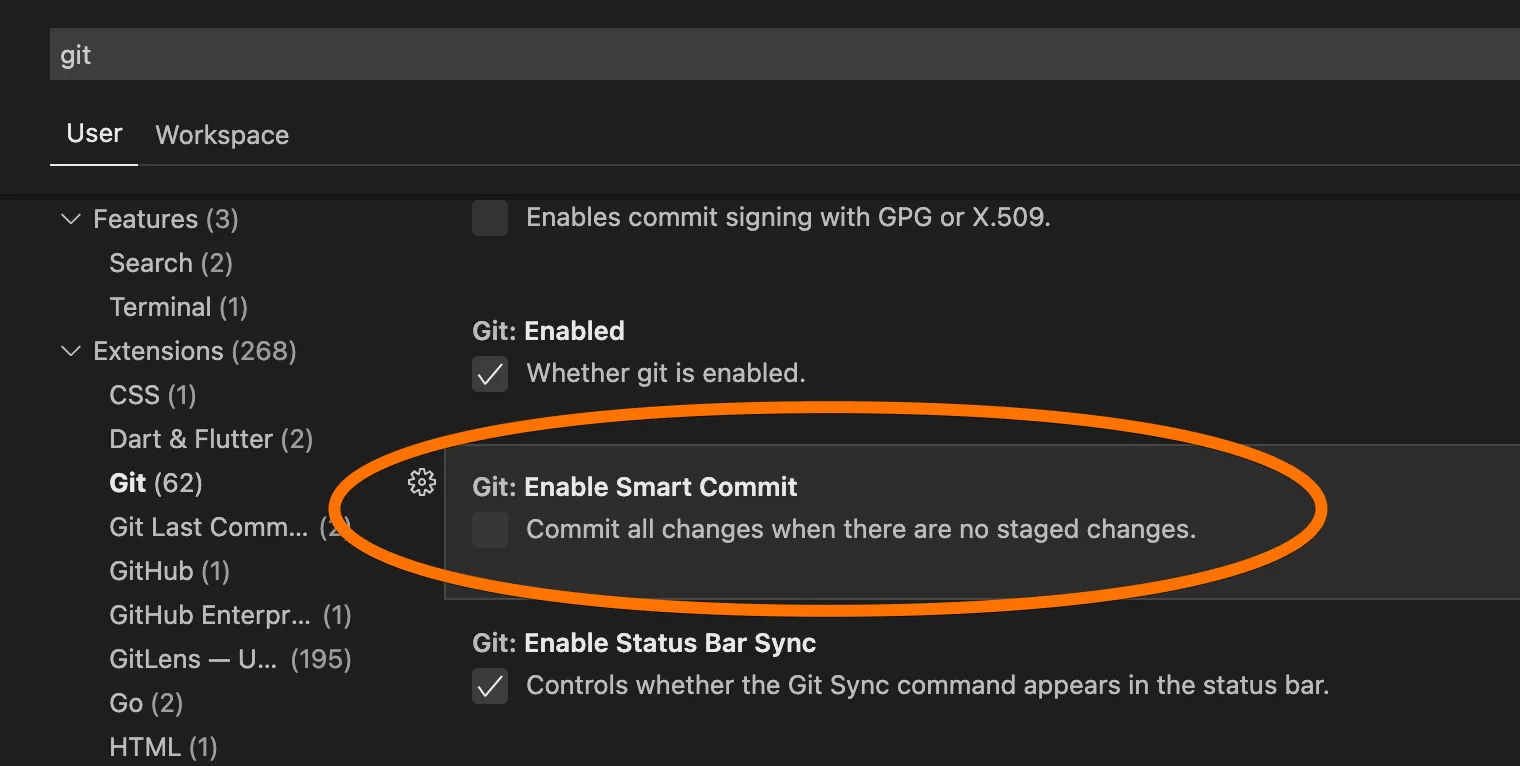This screenshot has height=766, width=1520.
Task: Select CSS in the extensions list
Action: pos(152,395)
